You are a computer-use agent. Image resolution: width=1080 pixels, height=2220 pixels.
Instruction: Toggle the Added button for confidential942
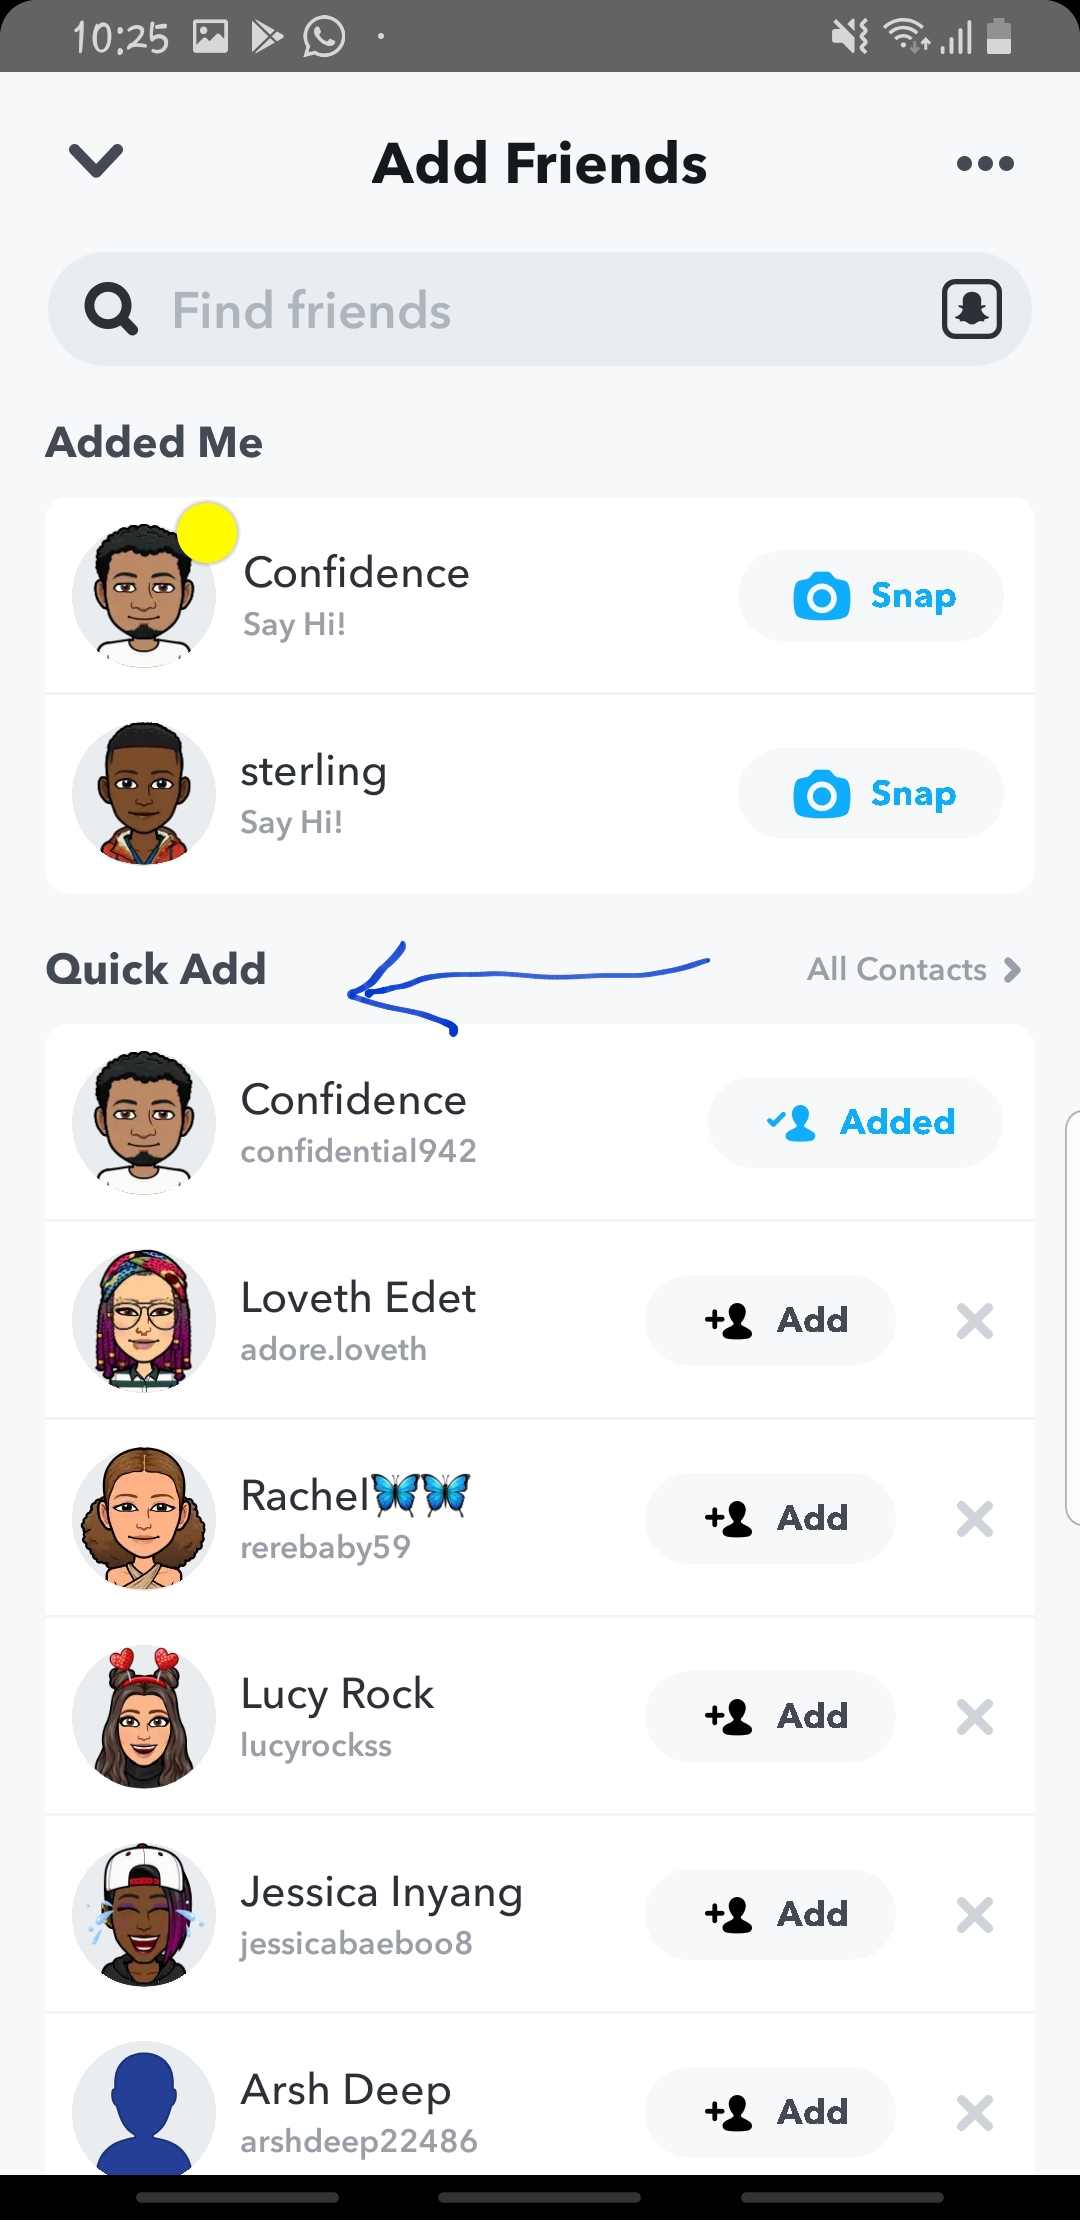pos(855,1122)
